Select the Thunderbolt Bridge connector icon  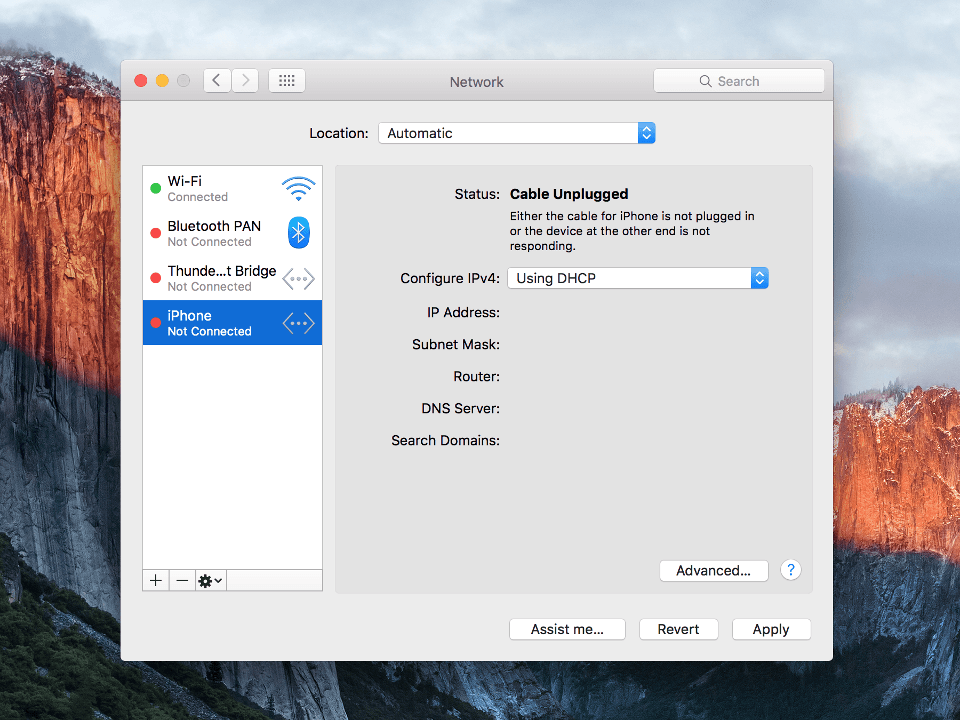click(297, 278)
